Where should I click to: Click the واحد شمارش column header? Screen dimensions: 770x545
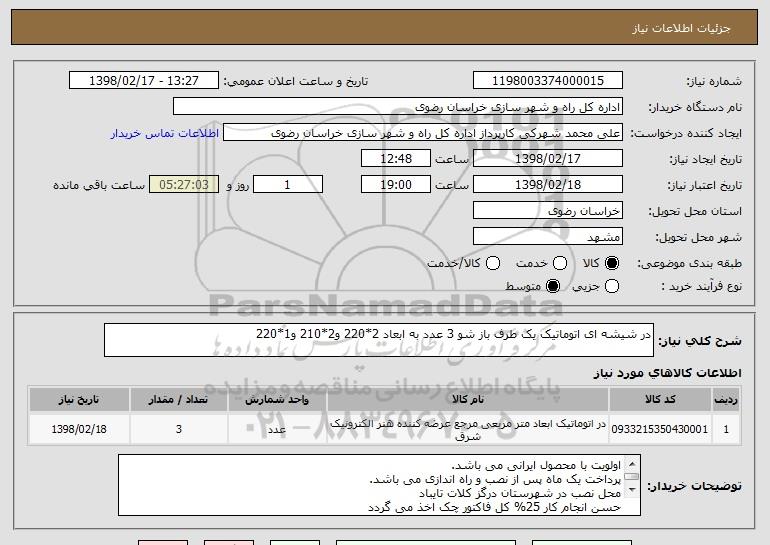(277, 400)
